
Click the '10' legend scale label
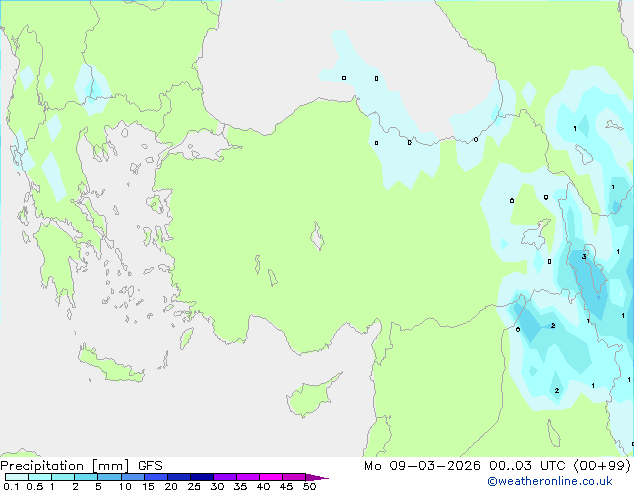tap(125, 486)
